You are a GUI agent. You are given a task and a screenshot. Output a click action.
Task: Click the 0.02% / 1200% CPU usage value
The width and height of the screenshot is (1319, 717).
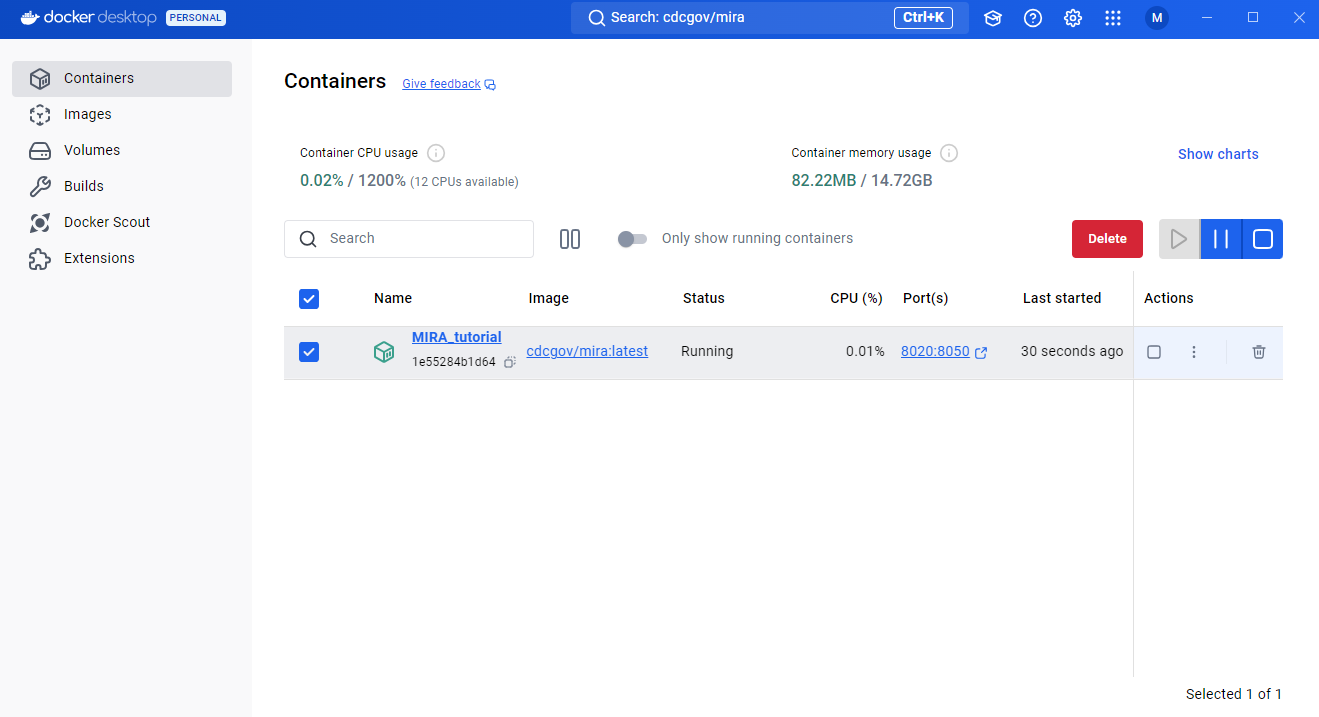coord(353,181)
